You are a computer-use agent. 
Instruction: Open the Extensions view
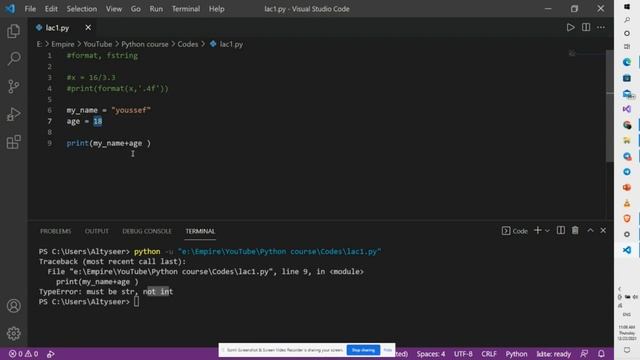(x=13, y=142)
